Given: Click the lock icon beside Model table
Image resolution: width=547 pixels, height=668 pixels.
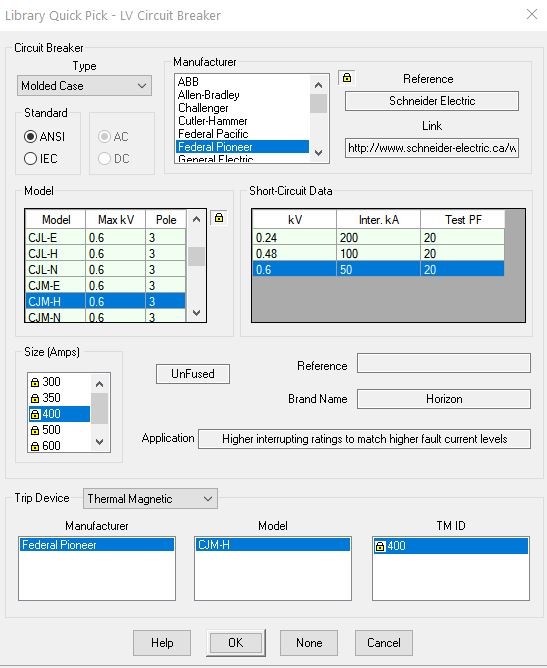Looking at the screenshot, I should click(x=219, y=218).
